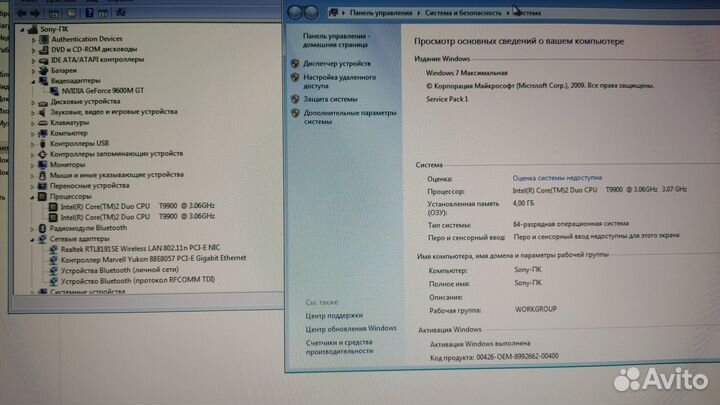
Task: Click the NVIDIA GeForce 9600M GT device icon
Action: pos(55,91)
